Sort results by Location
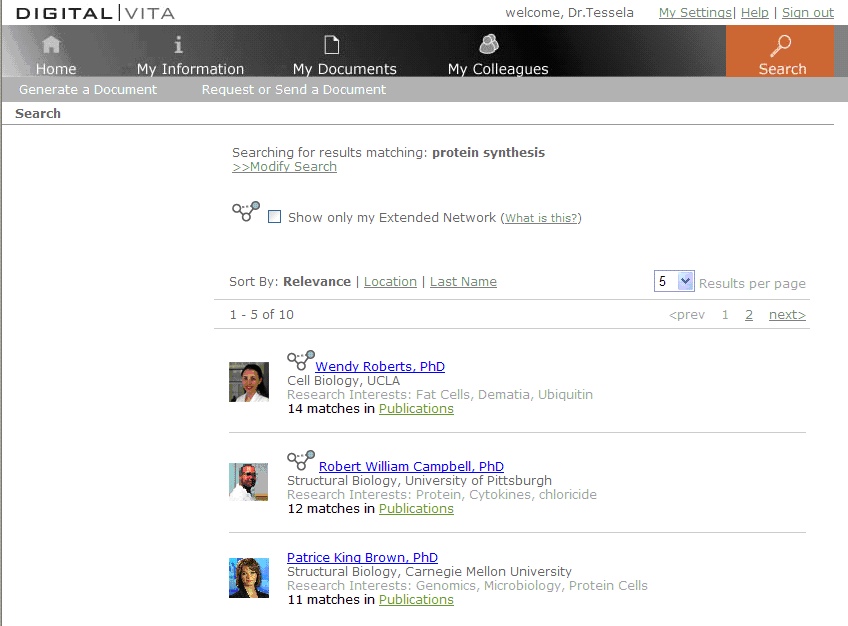 (390, 282)
